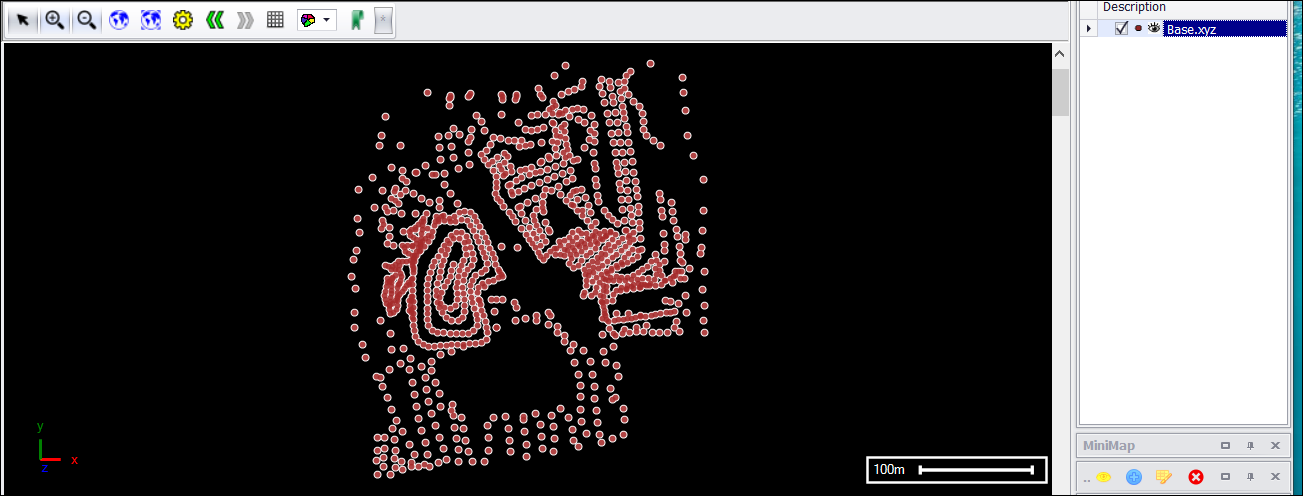Viewport: 1303px width, 496px height.
Task: Open the yellow gear settings icon
Action: tap(182, 20)
